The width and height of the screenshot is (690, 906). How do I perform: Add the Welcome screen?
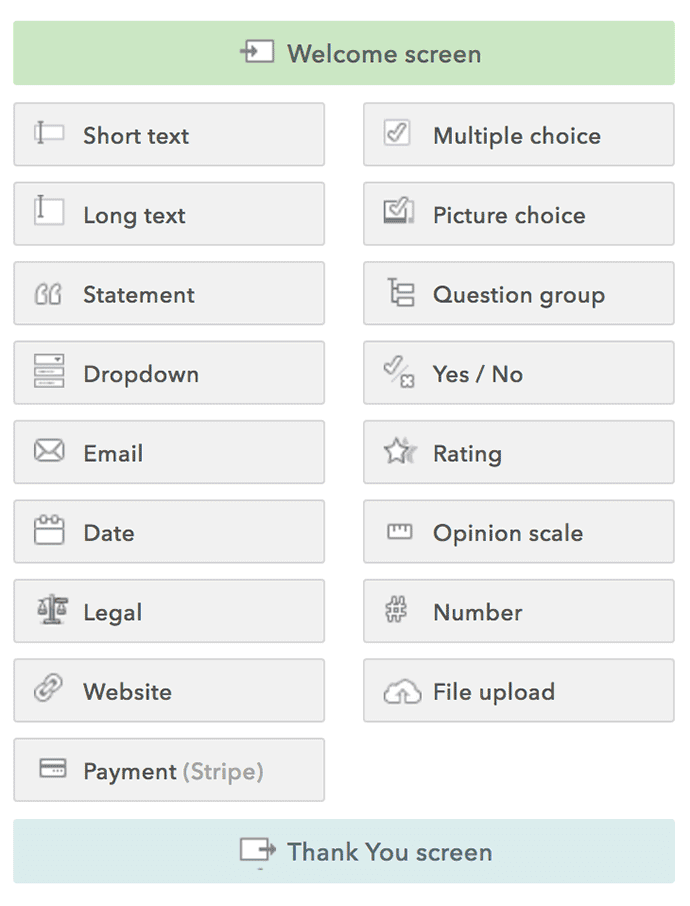pos(344,53)
